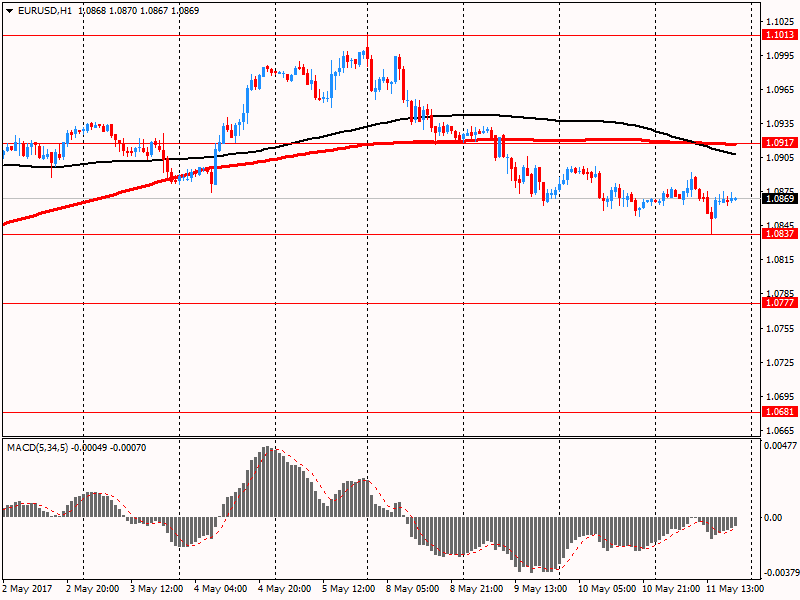Click the 4 May 20:00 time label
Viewport: 800px width, 600px height.
click(285, 589)
